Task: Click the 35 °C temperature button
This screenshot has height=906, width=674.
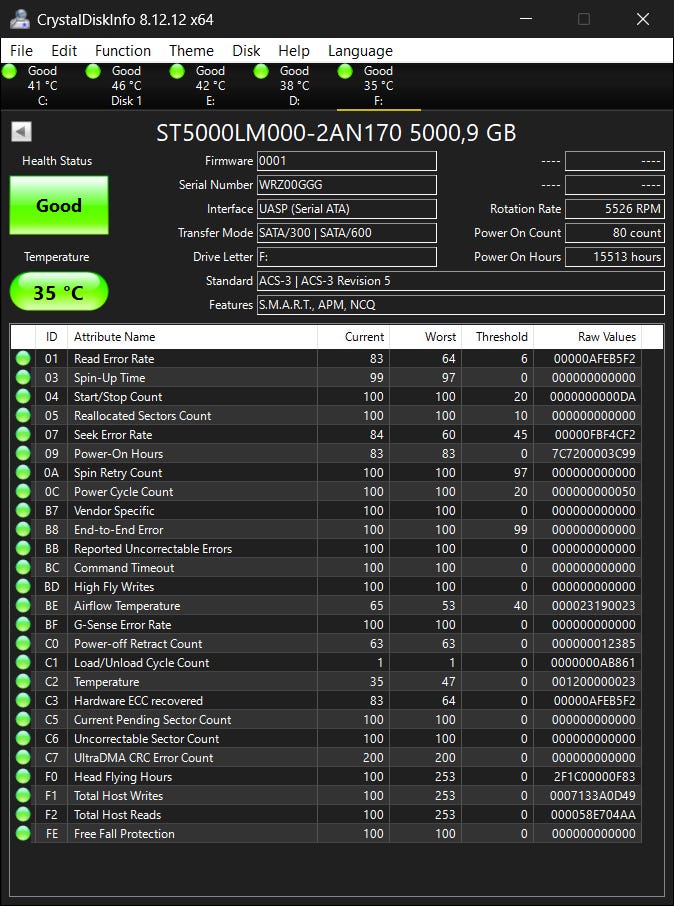Action: (x=59, y=292)
